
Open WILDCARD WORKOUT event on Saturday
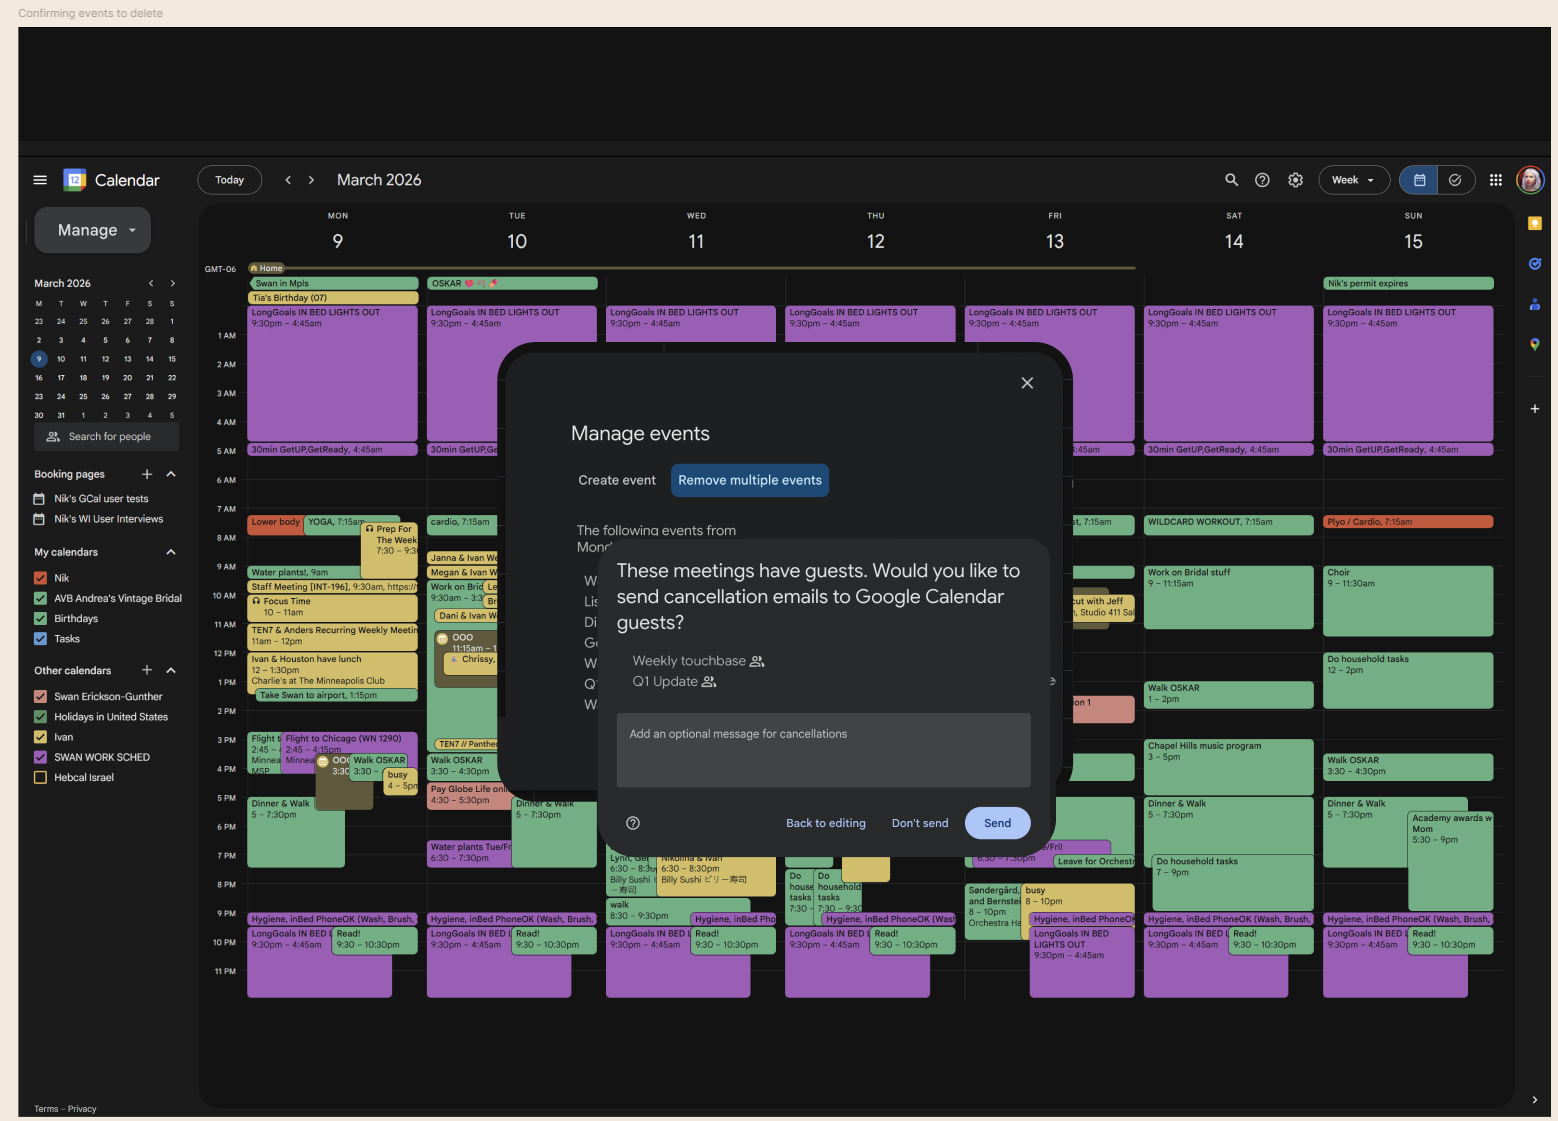point(1229,524)
